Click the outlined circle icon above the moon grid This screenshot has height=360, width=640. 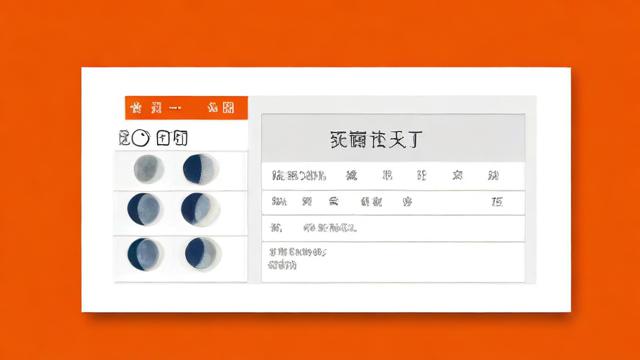tap(140, 138)
